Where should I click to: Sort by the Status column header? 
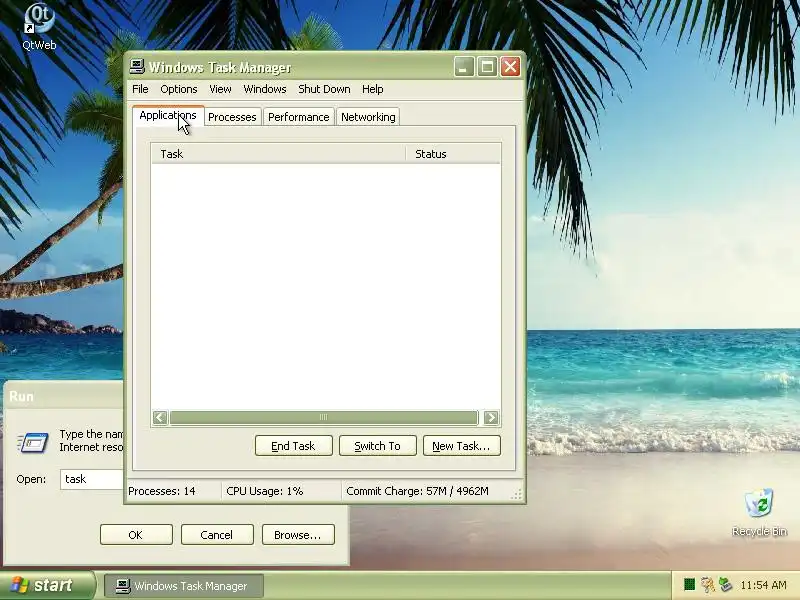(x=453, y=154)
